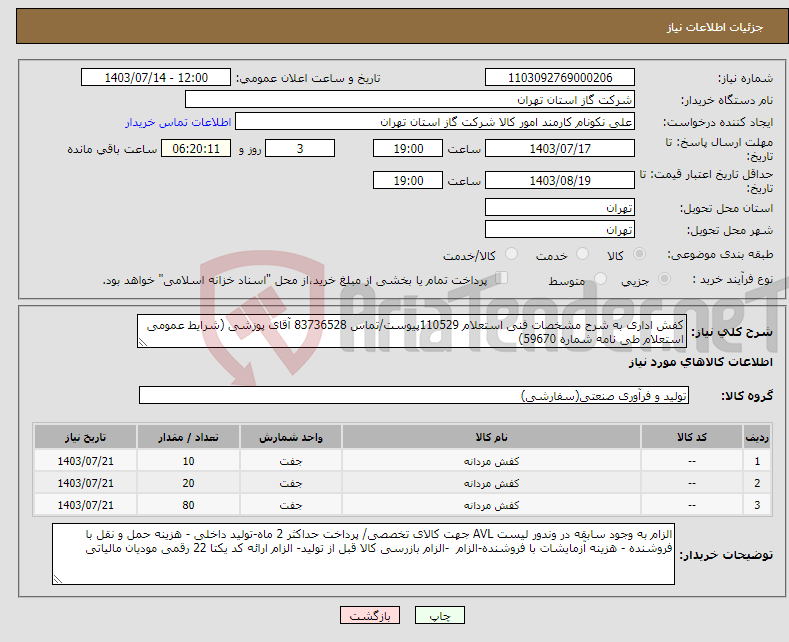Select the کالا/خدمت radio button
This screenshot has height=642, width=789.
(x=511, y=254)
